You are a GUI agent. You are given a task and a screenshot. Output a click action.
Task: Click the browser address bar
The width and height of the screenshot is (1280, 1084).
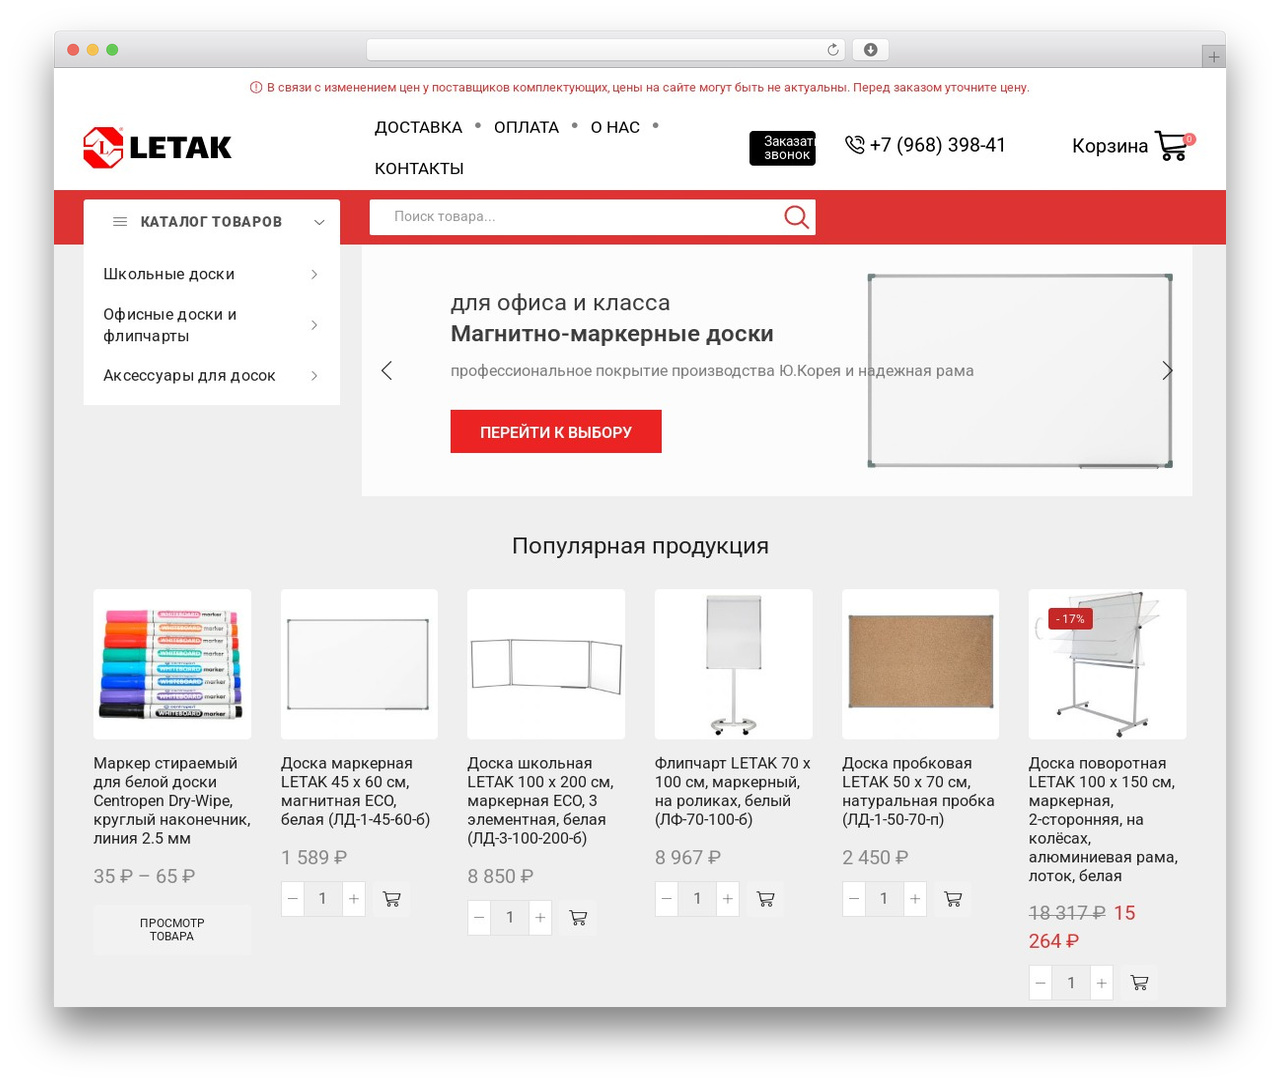point(606,50)
